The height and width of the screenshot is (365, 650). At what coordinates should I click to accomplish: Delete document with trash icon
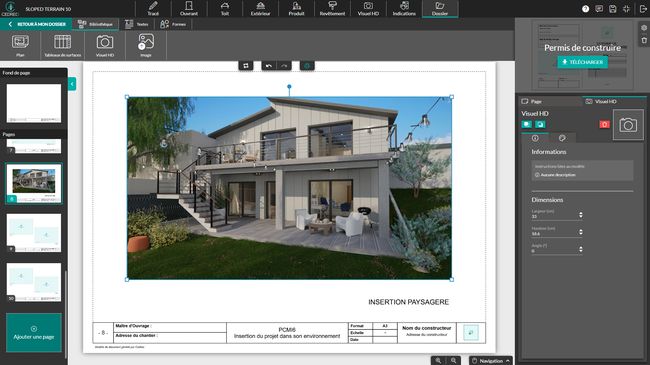pyautogui.click(x=644, y=40)
